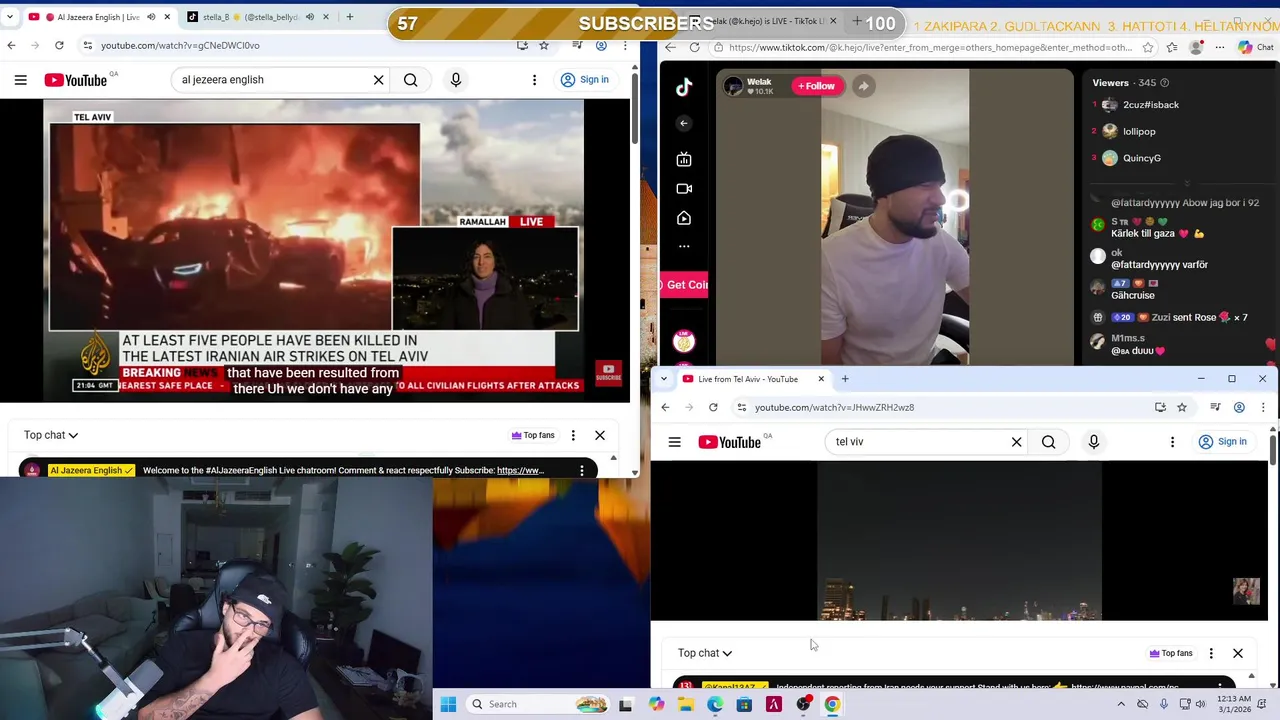This screenshot has width=1280, height=720.
Task: Clear the 'al jezeera english' search text
Action: pos(378,80)
